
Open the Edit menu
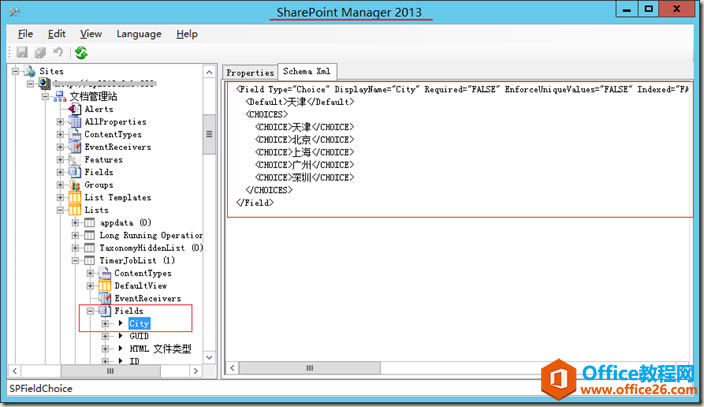(57, 34)
